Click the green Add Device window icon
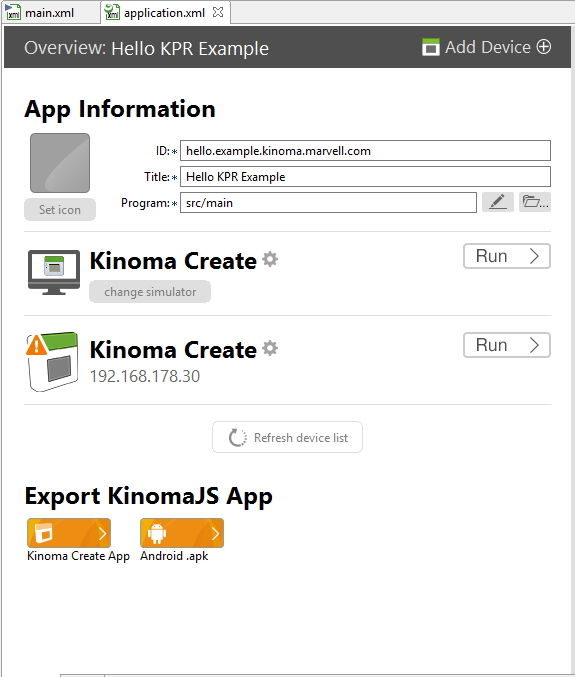This screenshot has height=677, width=575. tap(430, 47)
